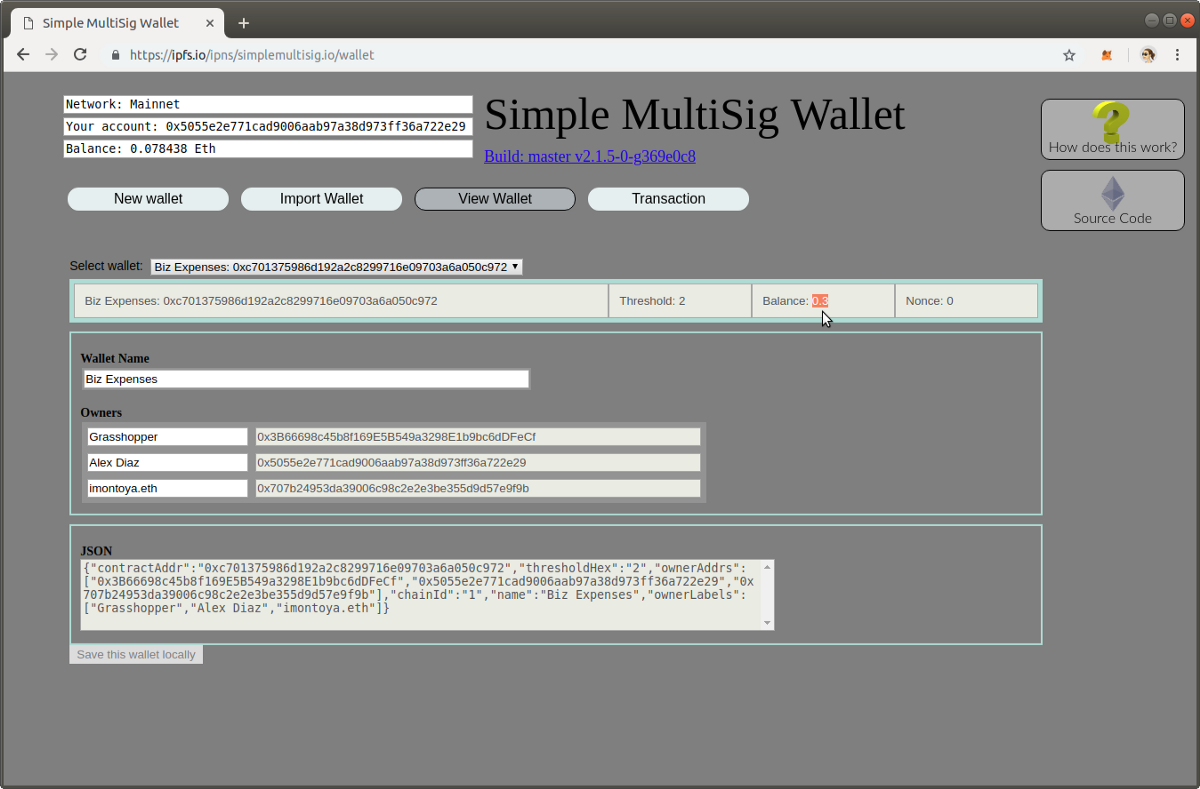This screenshot has width=1200, height=789.
Task: Reload the page with the refresh icon
Action: (x=80, y=54)
